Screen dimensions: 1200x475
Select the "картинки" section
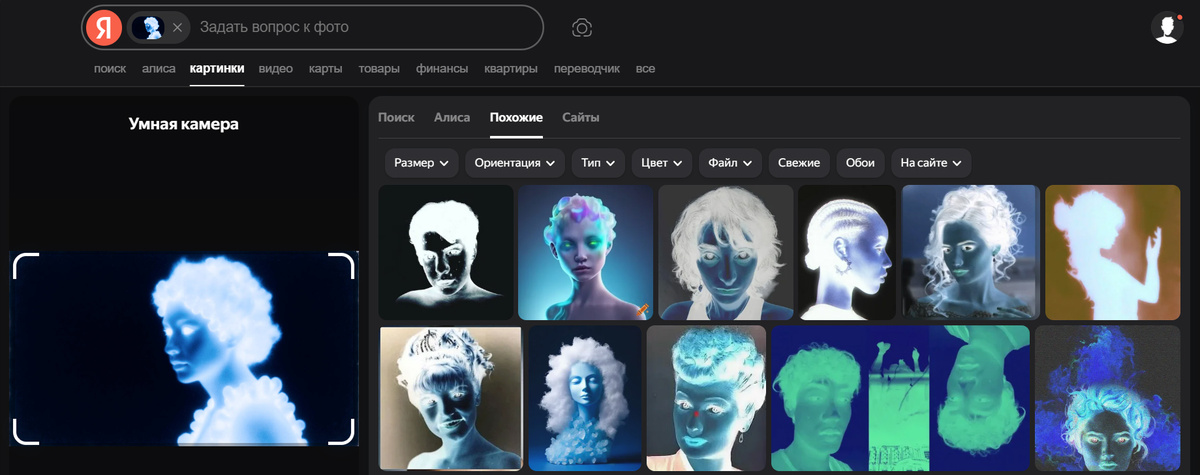tap(217, 69)
